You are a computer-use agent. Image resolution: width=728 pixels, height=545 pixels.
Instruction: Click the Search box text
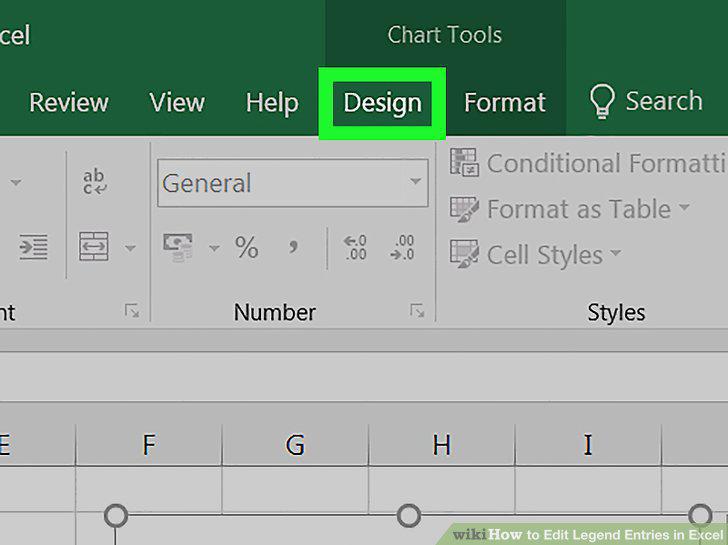pos(664,101)
